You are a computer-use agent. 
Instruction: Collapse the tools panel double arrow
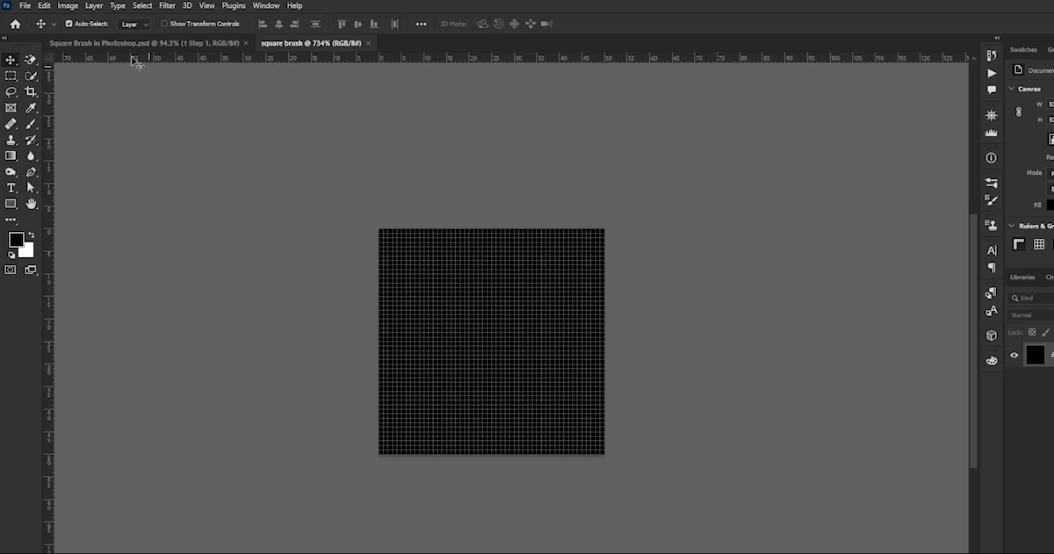(5, 38)
